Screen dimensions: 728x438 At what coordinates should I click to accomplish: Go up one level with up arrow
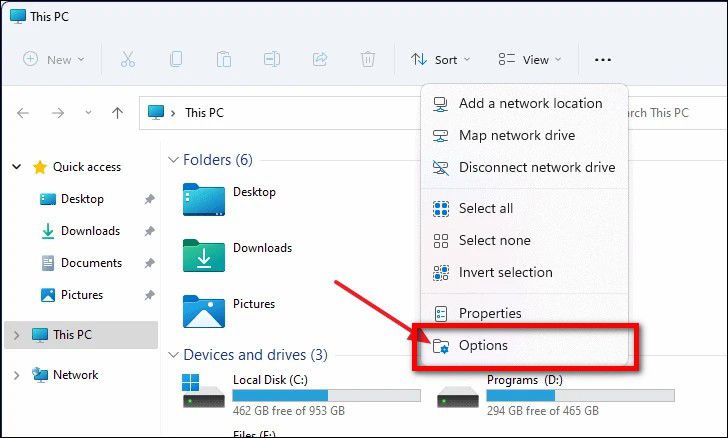117,113
